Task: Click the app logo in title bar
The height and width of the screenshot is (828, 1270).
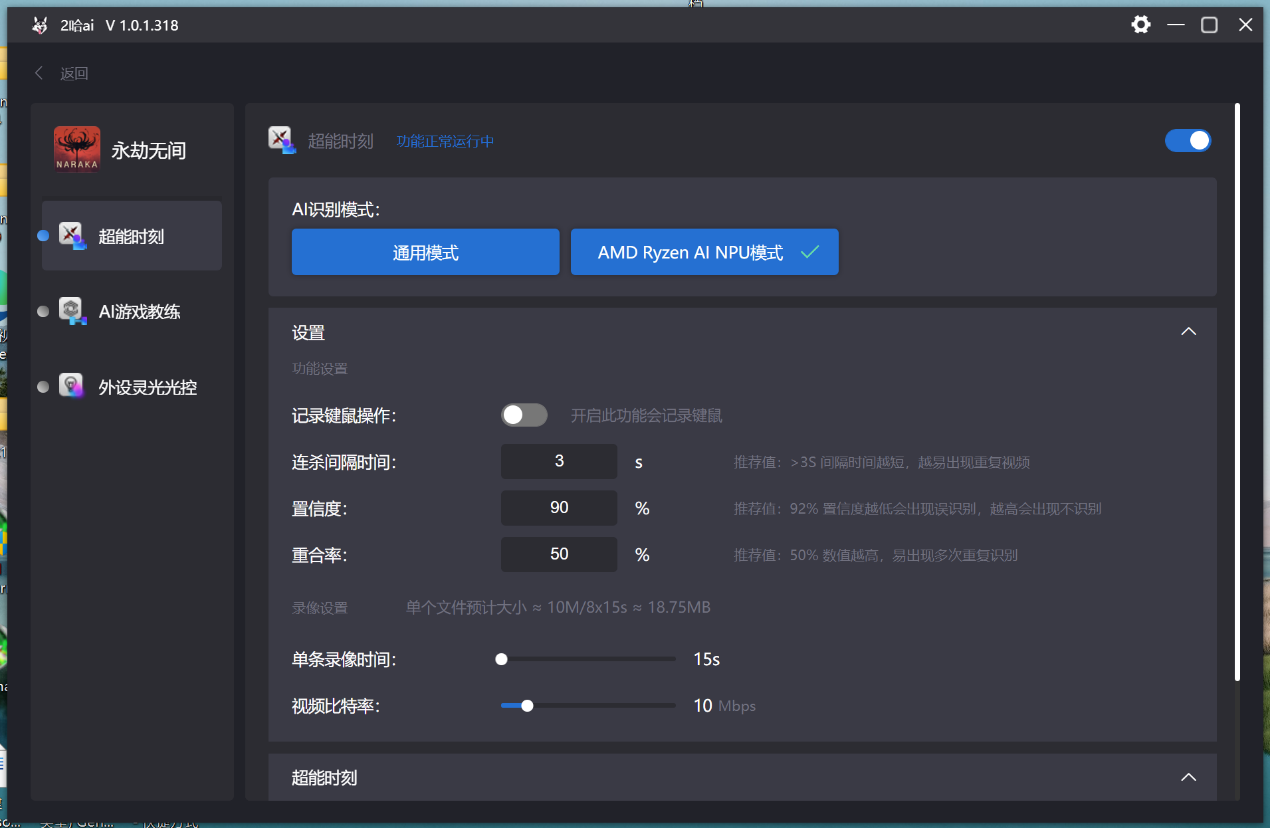Action: tap(39, 26)
